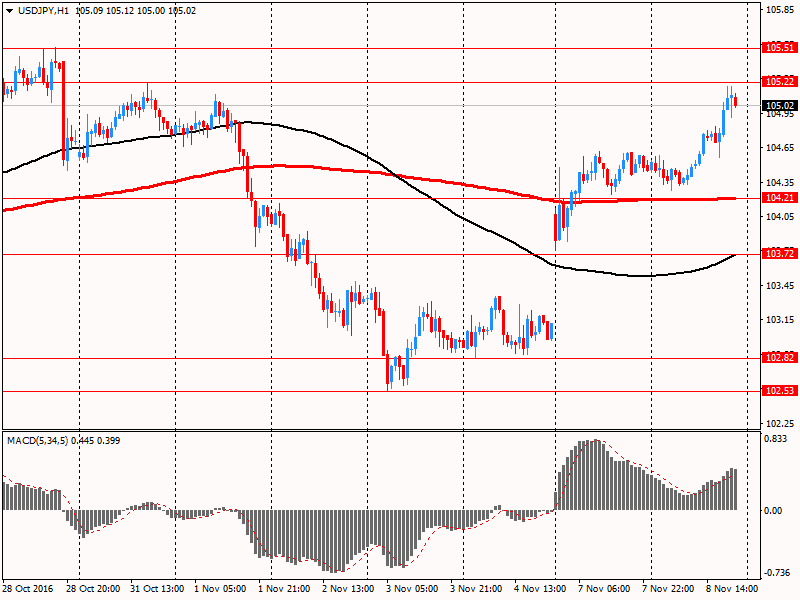800x600 pixels.
Task: Select the 102.82 support level label
Action: (x=779, y=357)
